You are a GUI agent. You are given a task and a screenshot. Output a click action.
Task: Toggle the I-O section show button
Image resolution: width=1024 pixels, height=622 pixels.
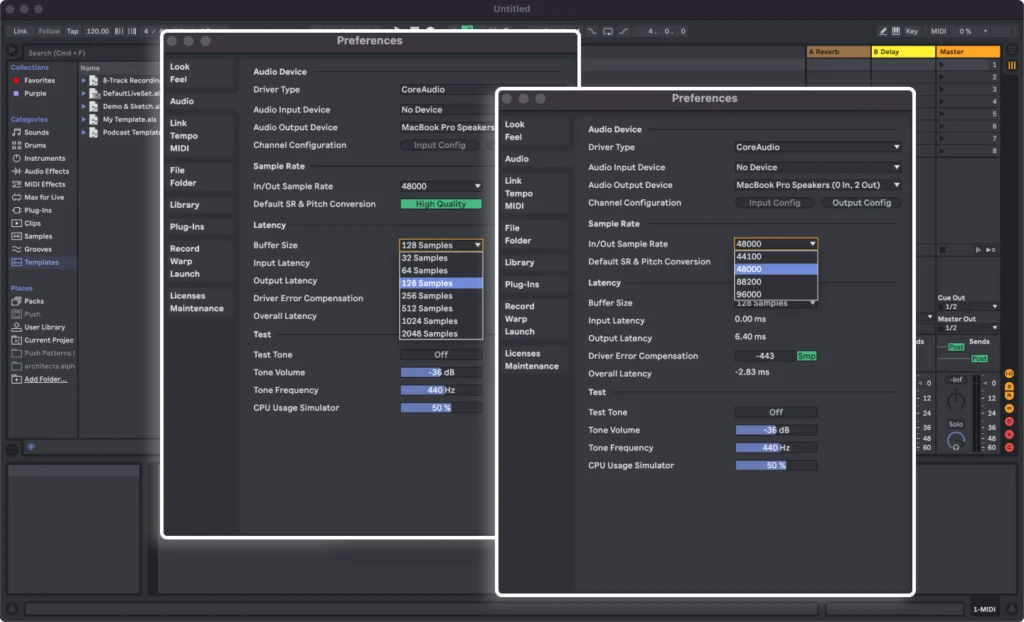coord(1009,374)
